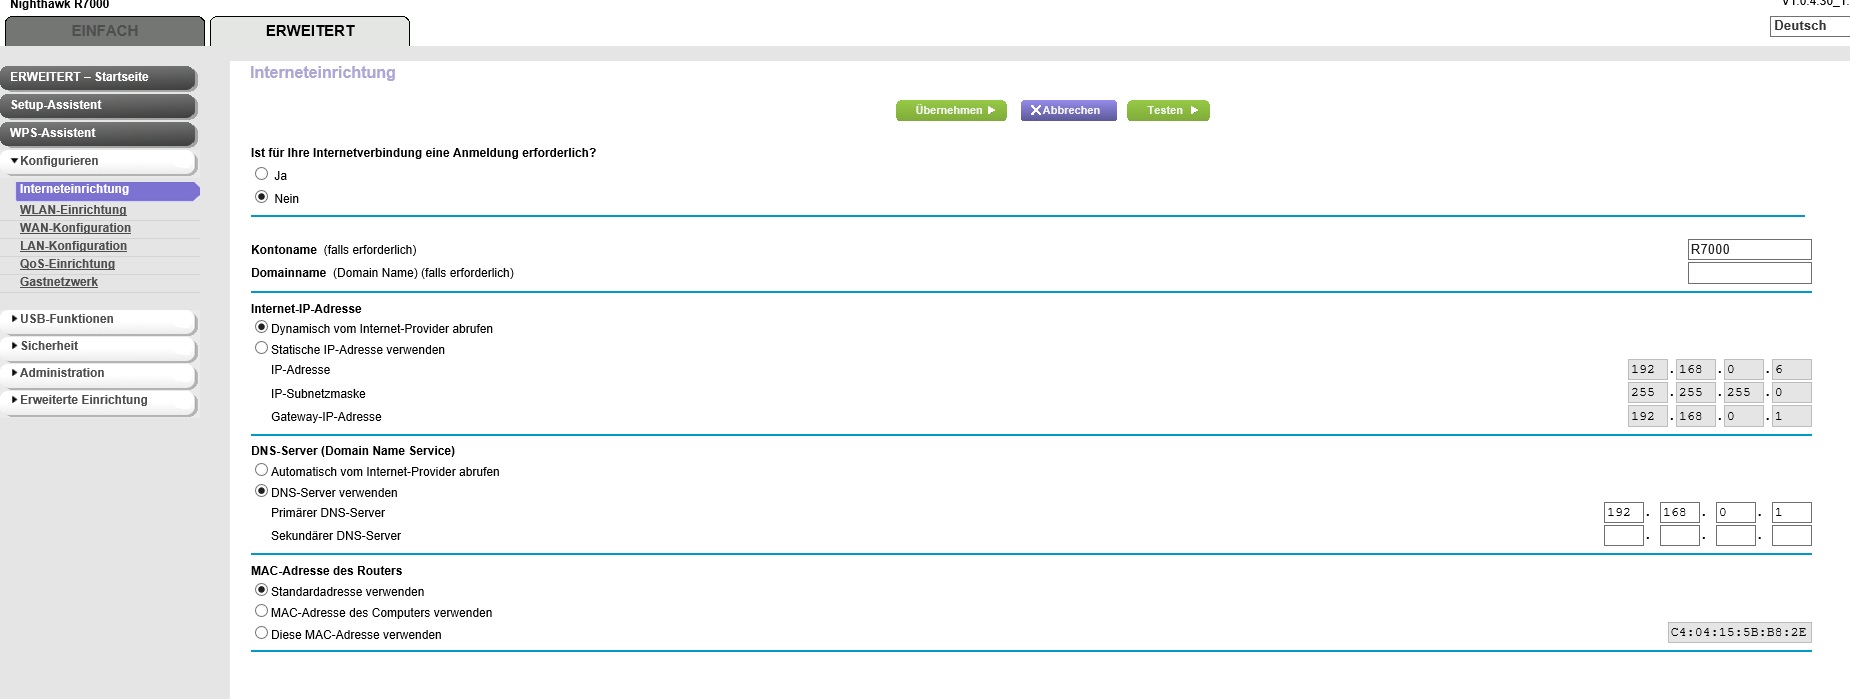Image resolution: width=1850 pixels, height=699 pixels.
Task: Open WLAN-Einrichtung link
Action: tap(73, 210)
